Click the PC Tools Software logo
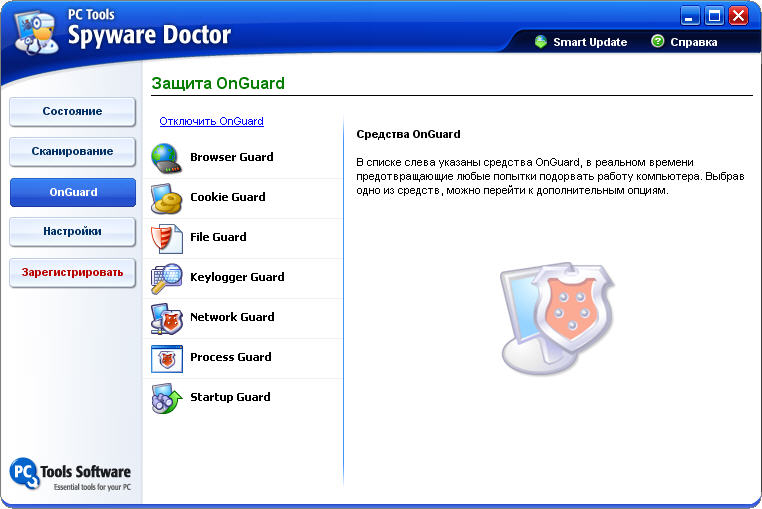 pyautogui.click(x=70, y=474)
